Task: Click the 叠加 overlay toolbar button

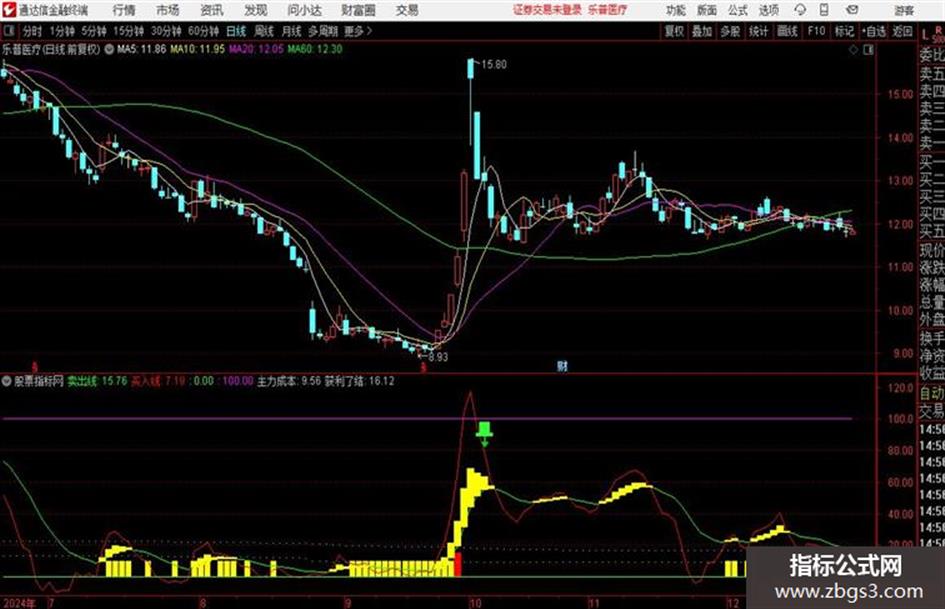Action: 702,31
